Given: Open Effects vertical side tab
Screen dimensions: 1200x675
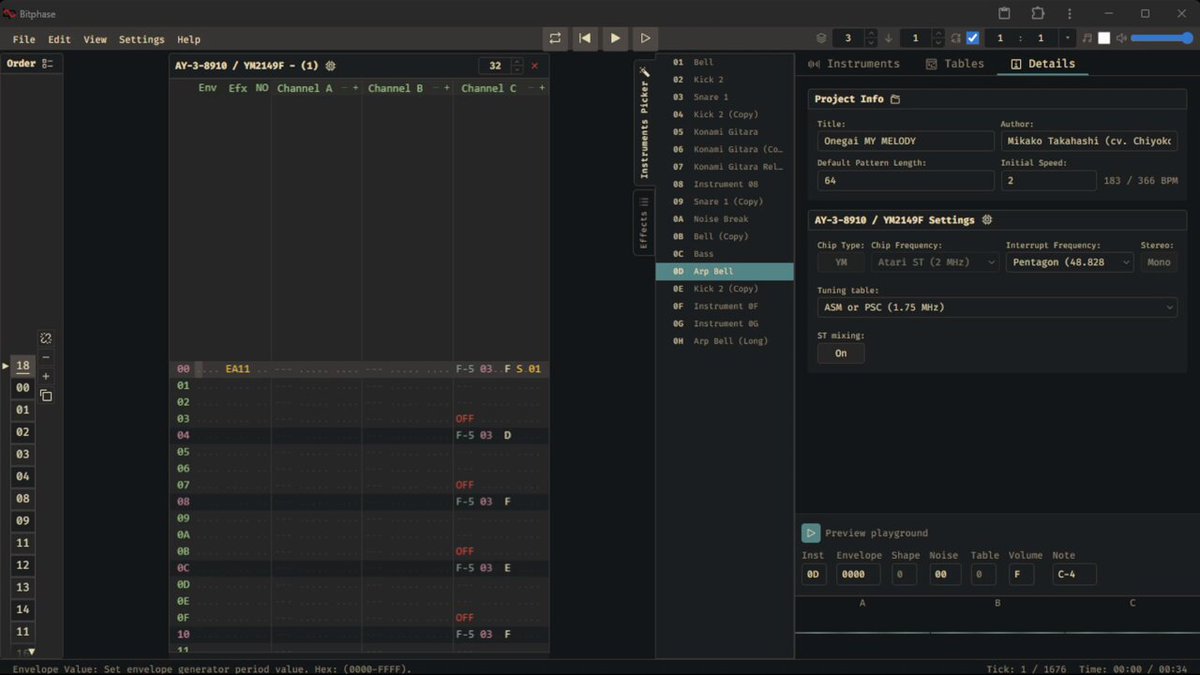Looking at the screenshot, I should pos(644,223).
